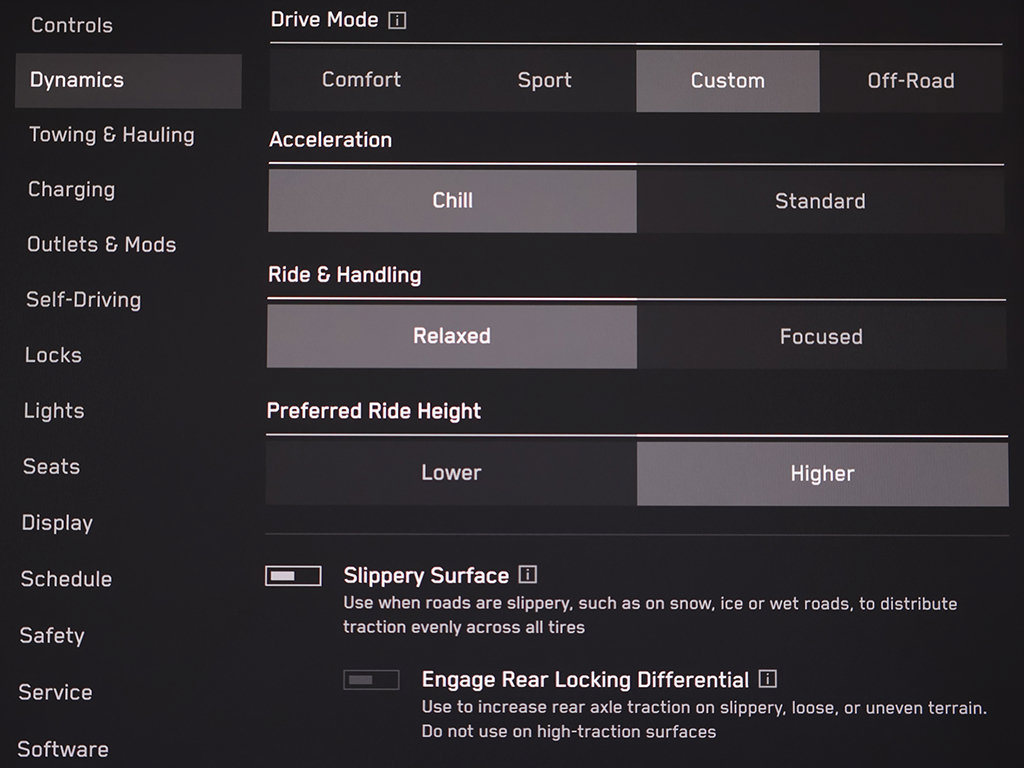Open the Controls settings section
This screenshot has height=768, width=1024.
72,25
